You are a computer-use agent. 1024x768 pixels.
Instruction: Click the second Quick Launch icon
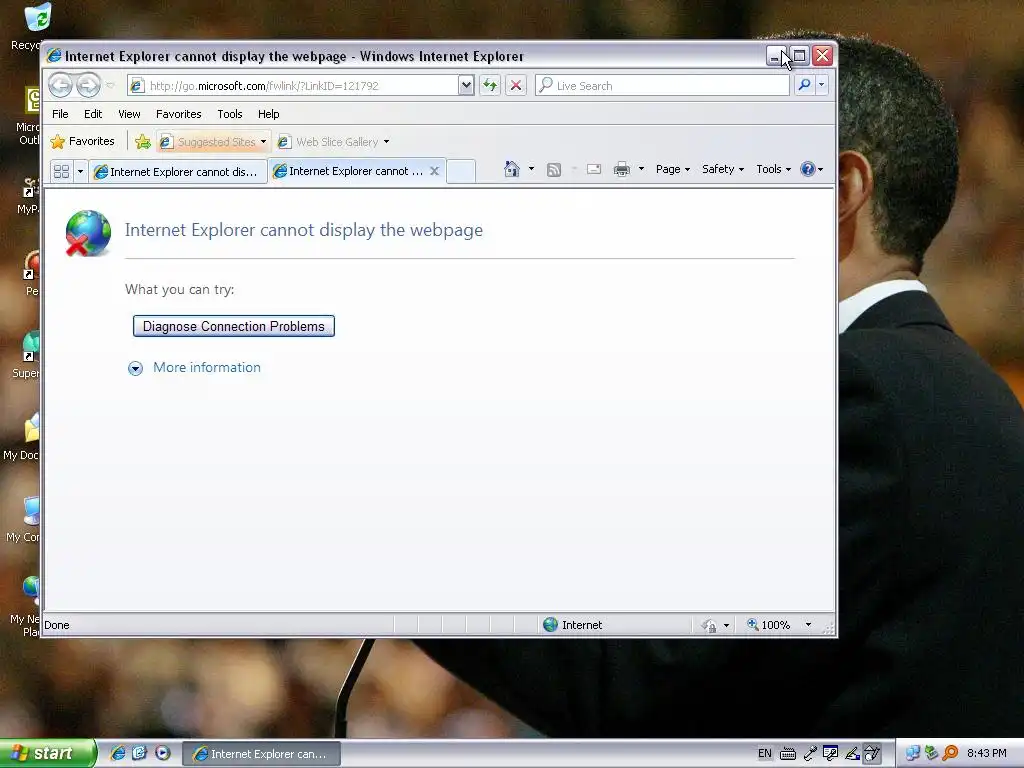(140, 753)
